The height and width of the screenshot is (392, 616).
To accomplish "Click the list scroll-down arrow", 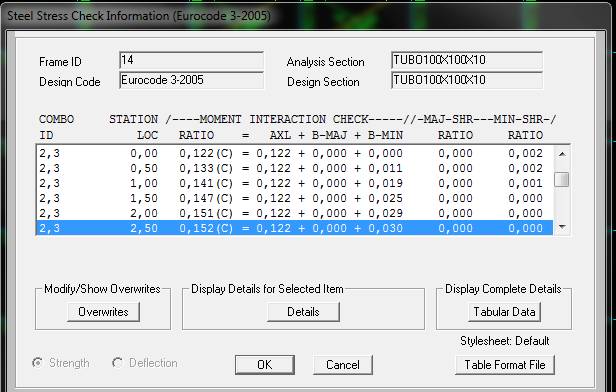I will tap(562, 227).
